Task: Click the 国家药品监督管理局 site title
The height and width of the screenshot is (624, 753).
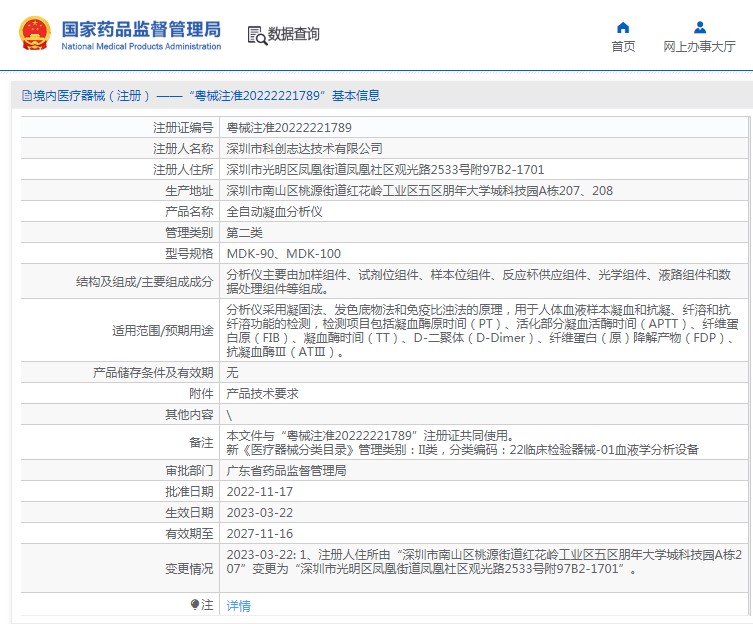Action: (141, 29)
